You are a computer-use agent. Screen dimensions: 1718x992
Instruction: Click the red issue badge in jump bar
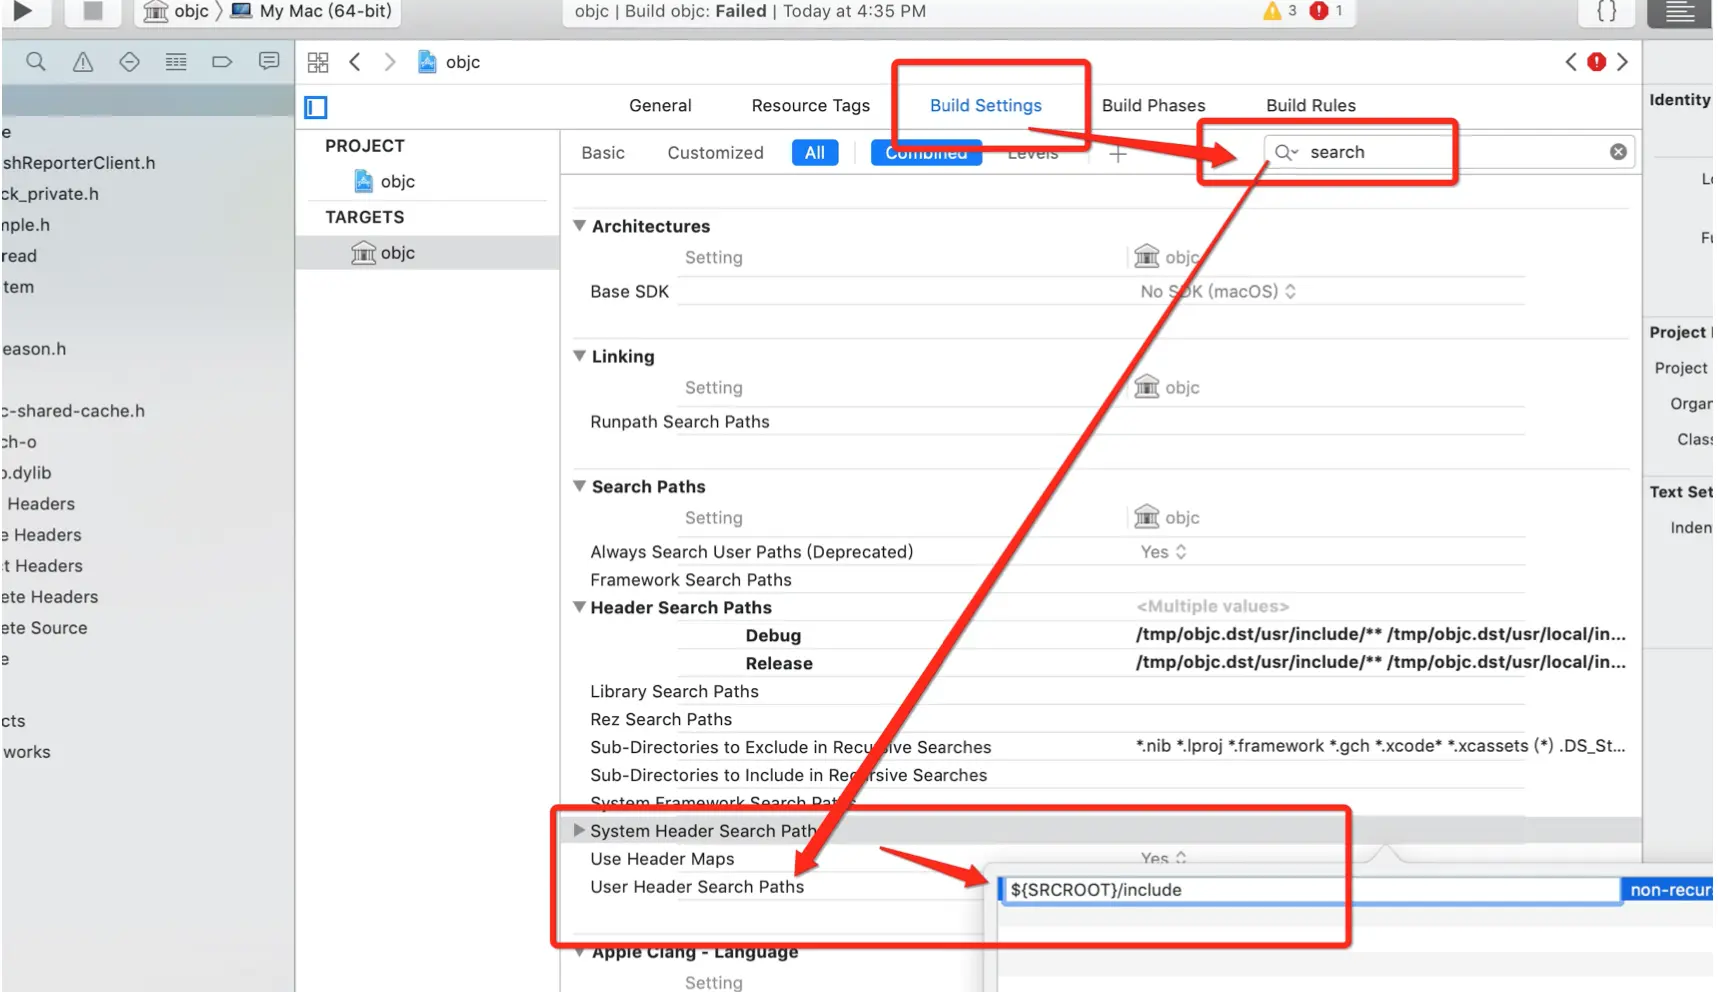point(1597,62)
